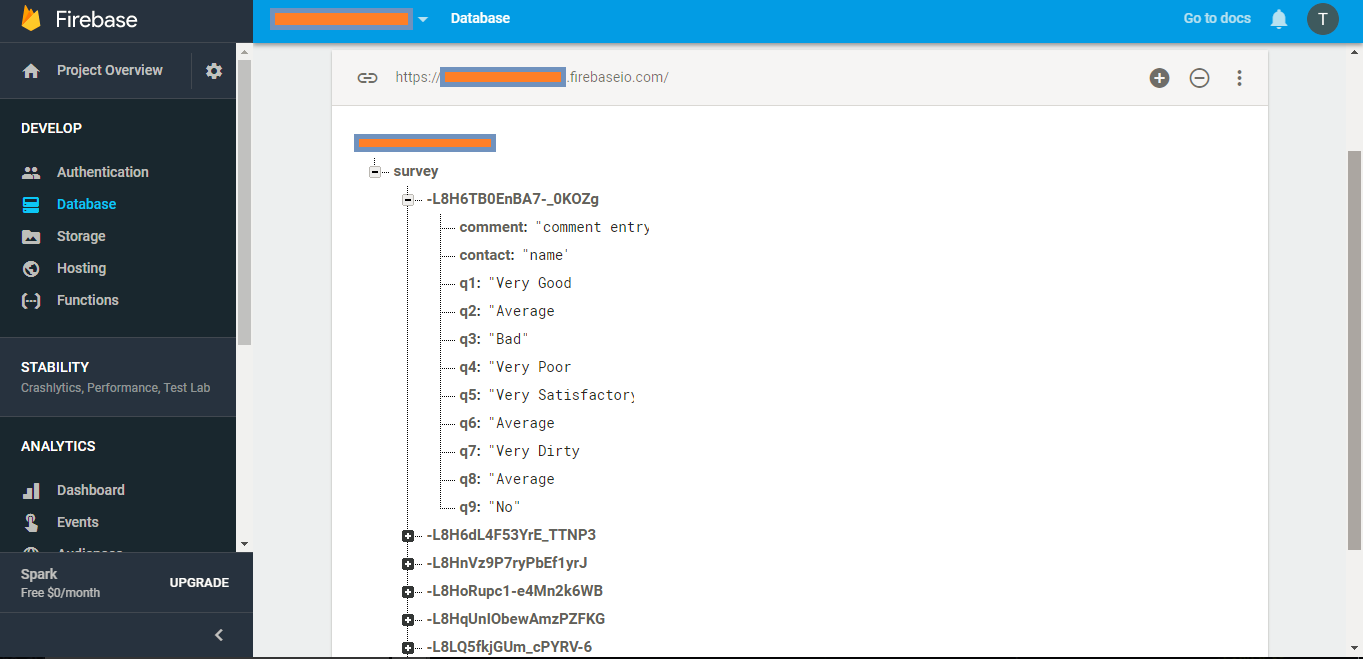Click the q7 value "Very Dirty"

click(534, 451)
